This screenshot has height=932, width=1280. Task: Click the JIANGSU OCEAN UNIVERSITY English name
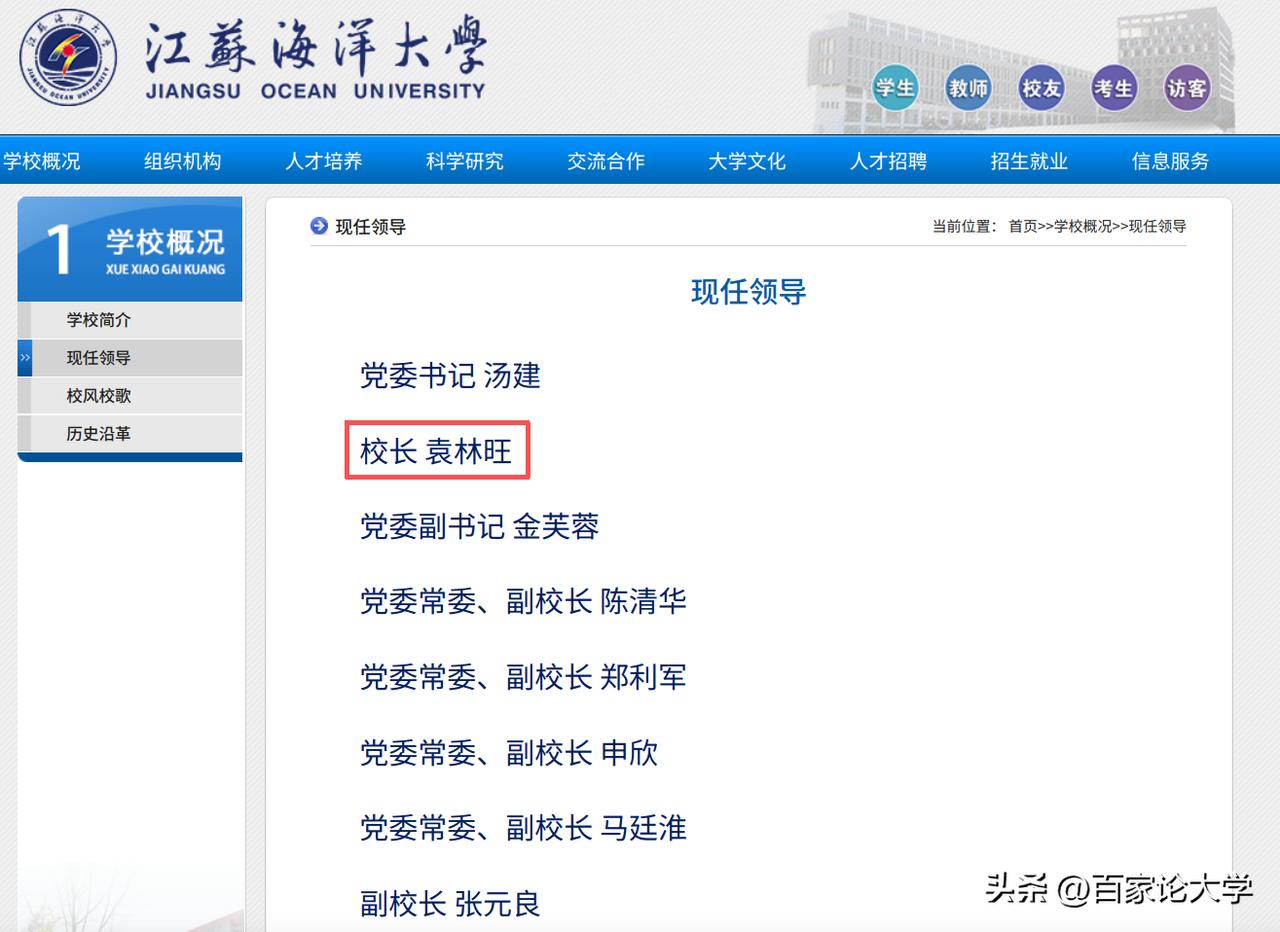[x=315, y=91]
